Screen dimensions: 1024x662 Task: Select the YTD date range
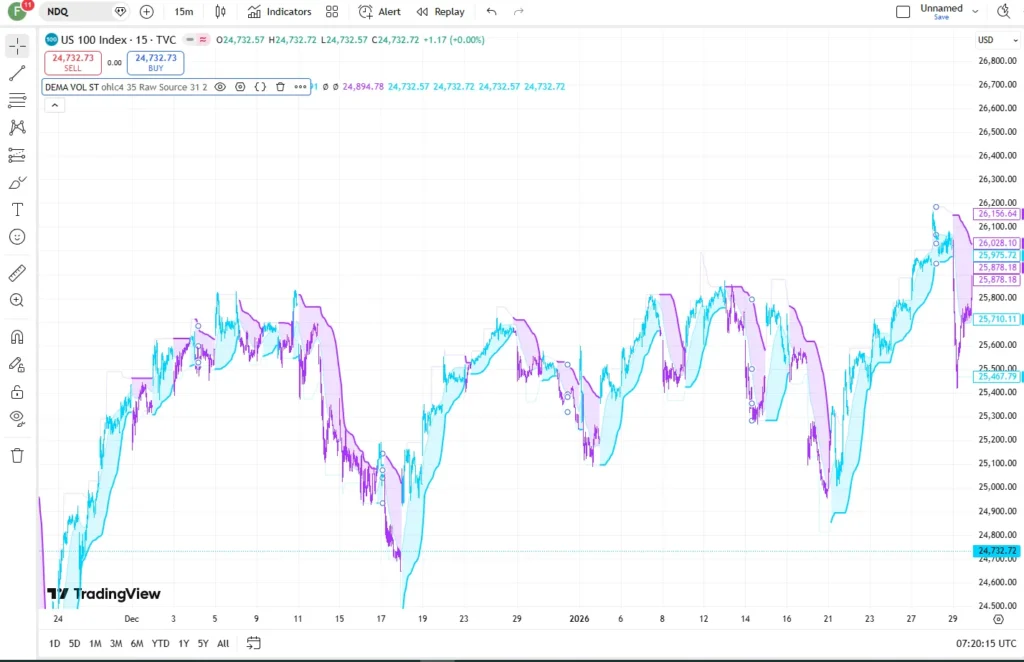(161, 644)
